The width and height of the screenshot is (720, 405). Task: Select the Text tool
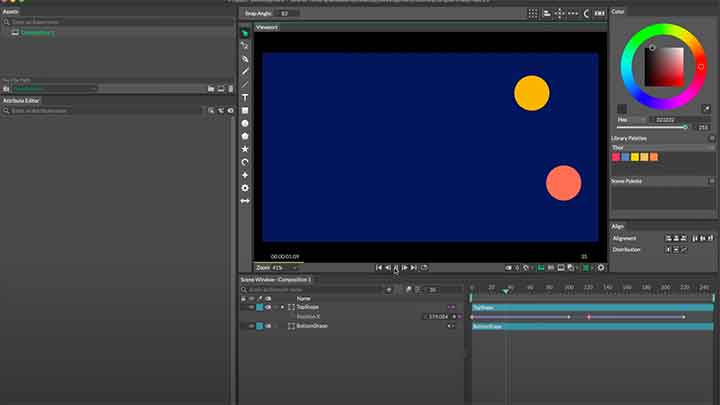245,97
